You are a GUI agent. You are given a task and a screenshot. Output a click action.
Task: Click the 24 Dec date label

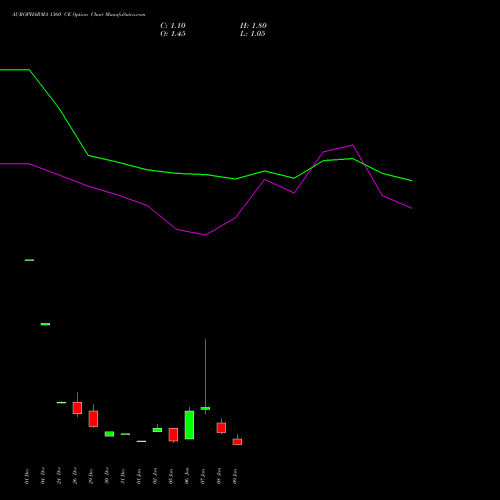point(59,476)
